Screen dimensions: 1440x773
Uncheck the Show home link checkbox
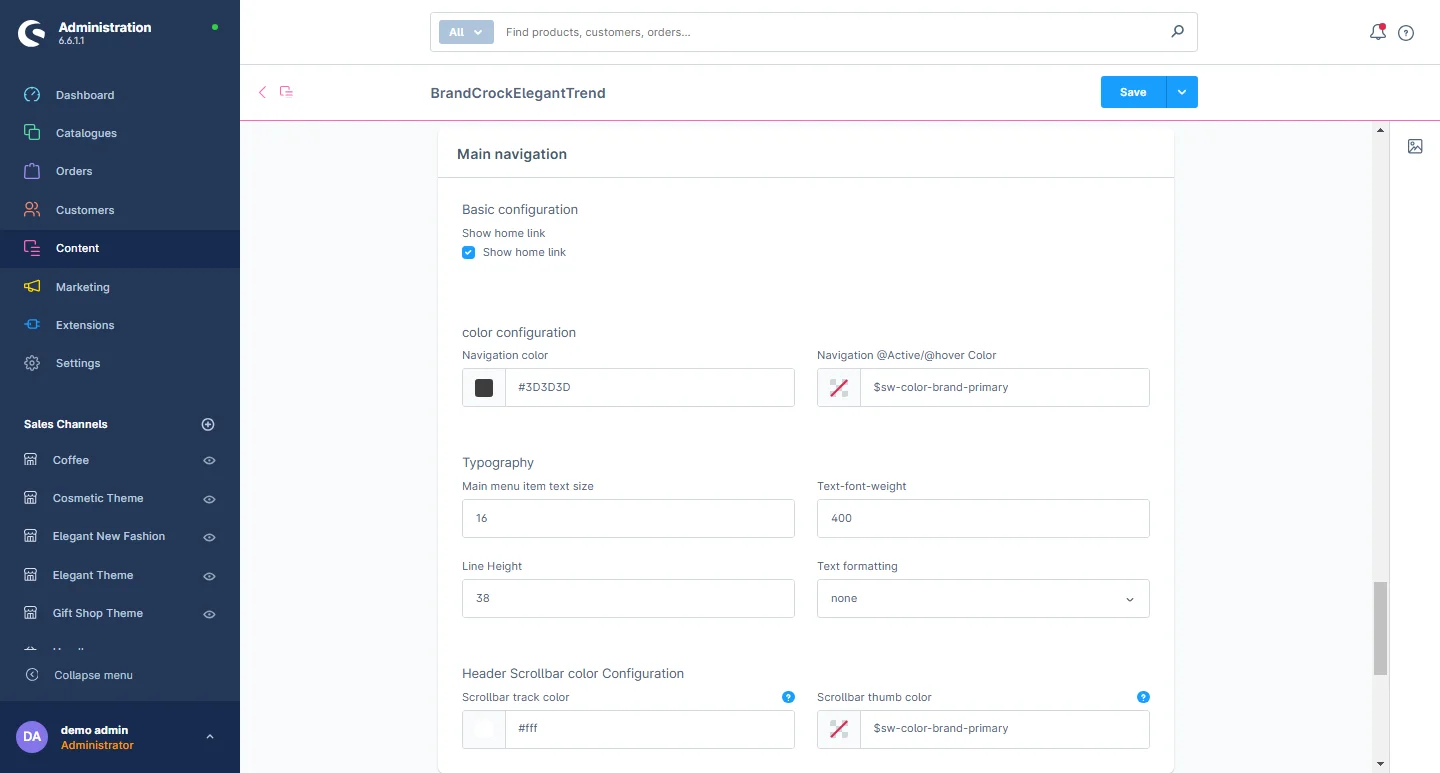pos(468,252)
